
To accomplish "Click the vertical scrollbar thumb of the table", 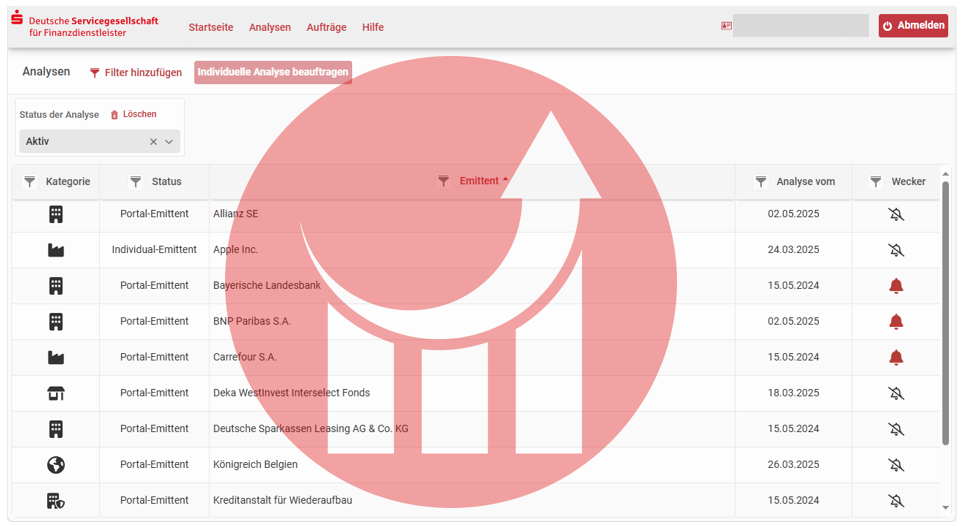I will coord(946,313).
